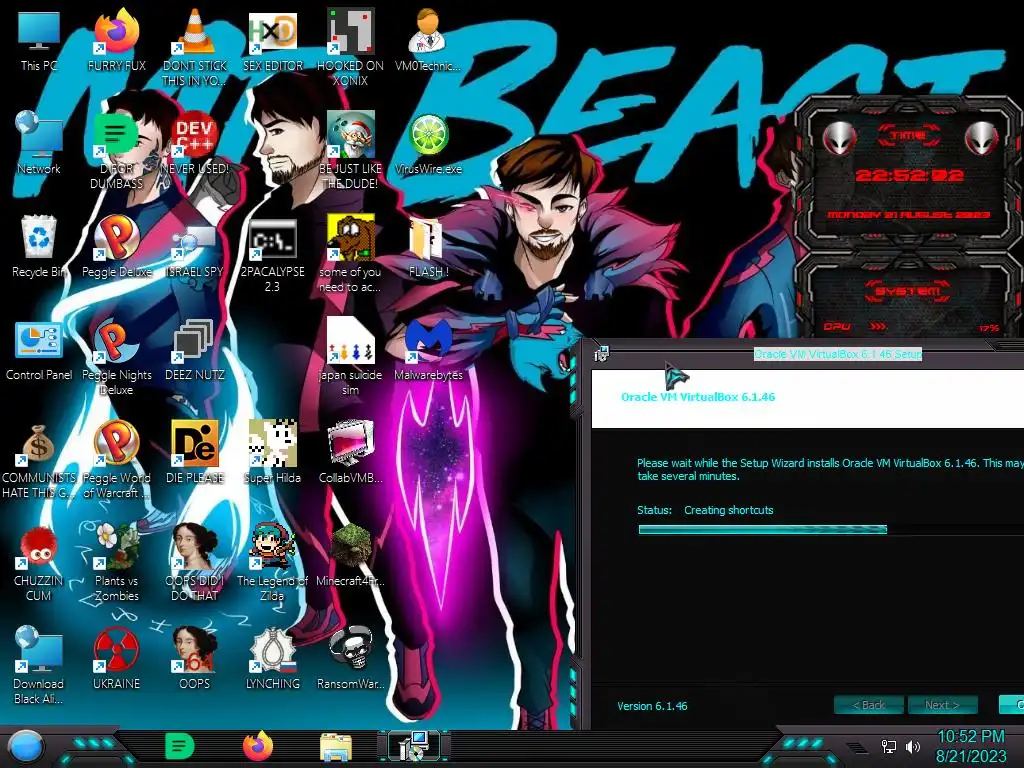Image resolution: width=1024 pixels, height=768 pixels.
Task: Click the Oracle VM VirtualBox 6.1.46 header text
Action: coord(698,396)
